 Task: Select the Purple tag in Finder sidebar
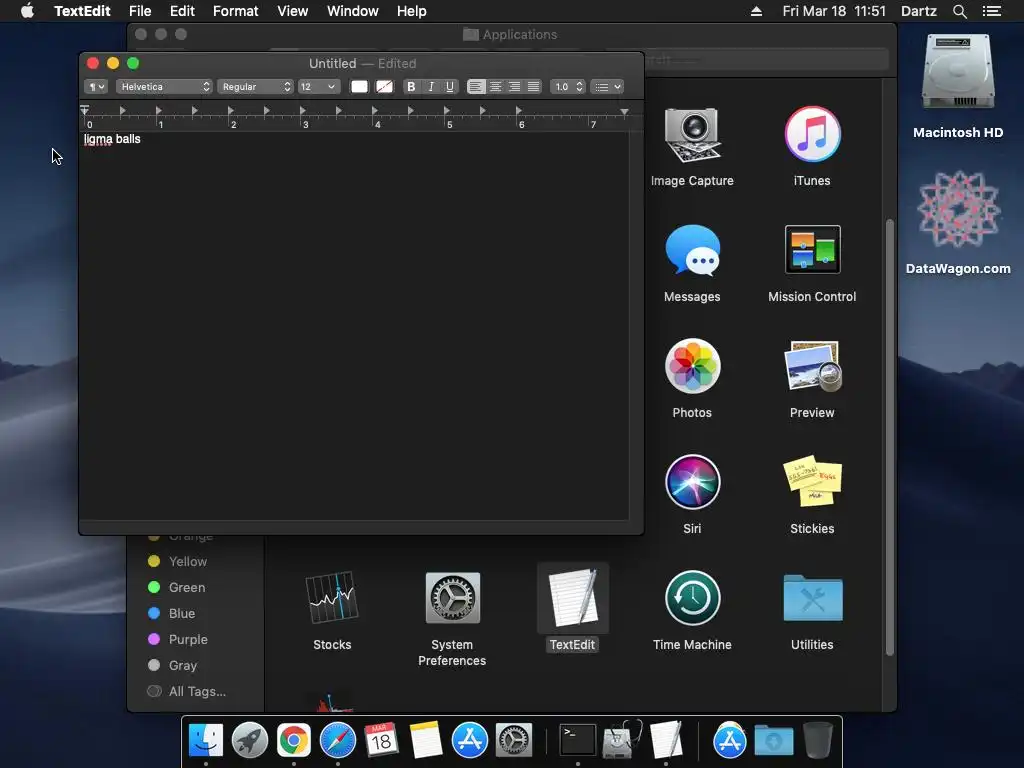(x=178, y=639)
